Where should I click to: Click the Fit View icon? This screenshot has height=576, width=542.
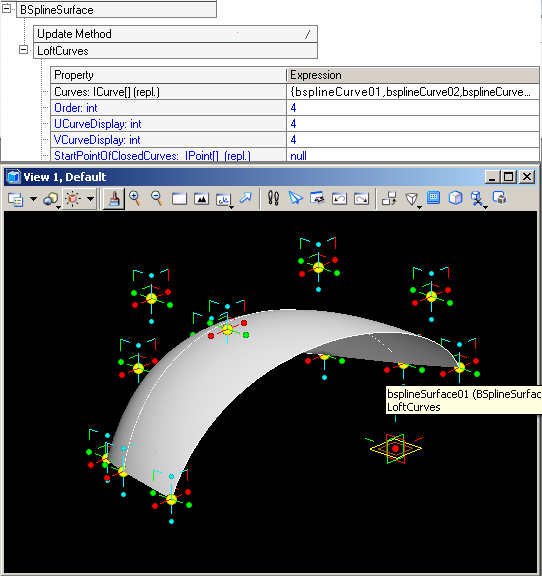[x=201, y=199]
